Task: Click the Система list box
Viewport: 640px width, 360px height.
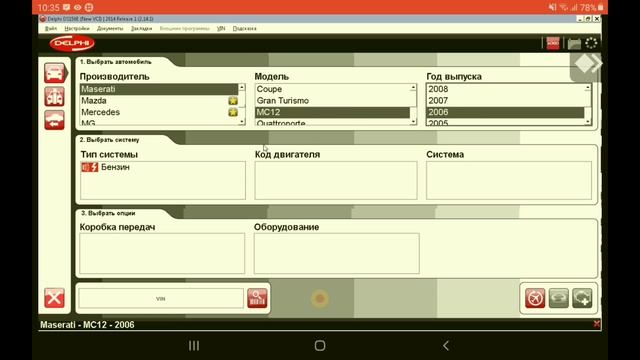Action: point(509,180)
